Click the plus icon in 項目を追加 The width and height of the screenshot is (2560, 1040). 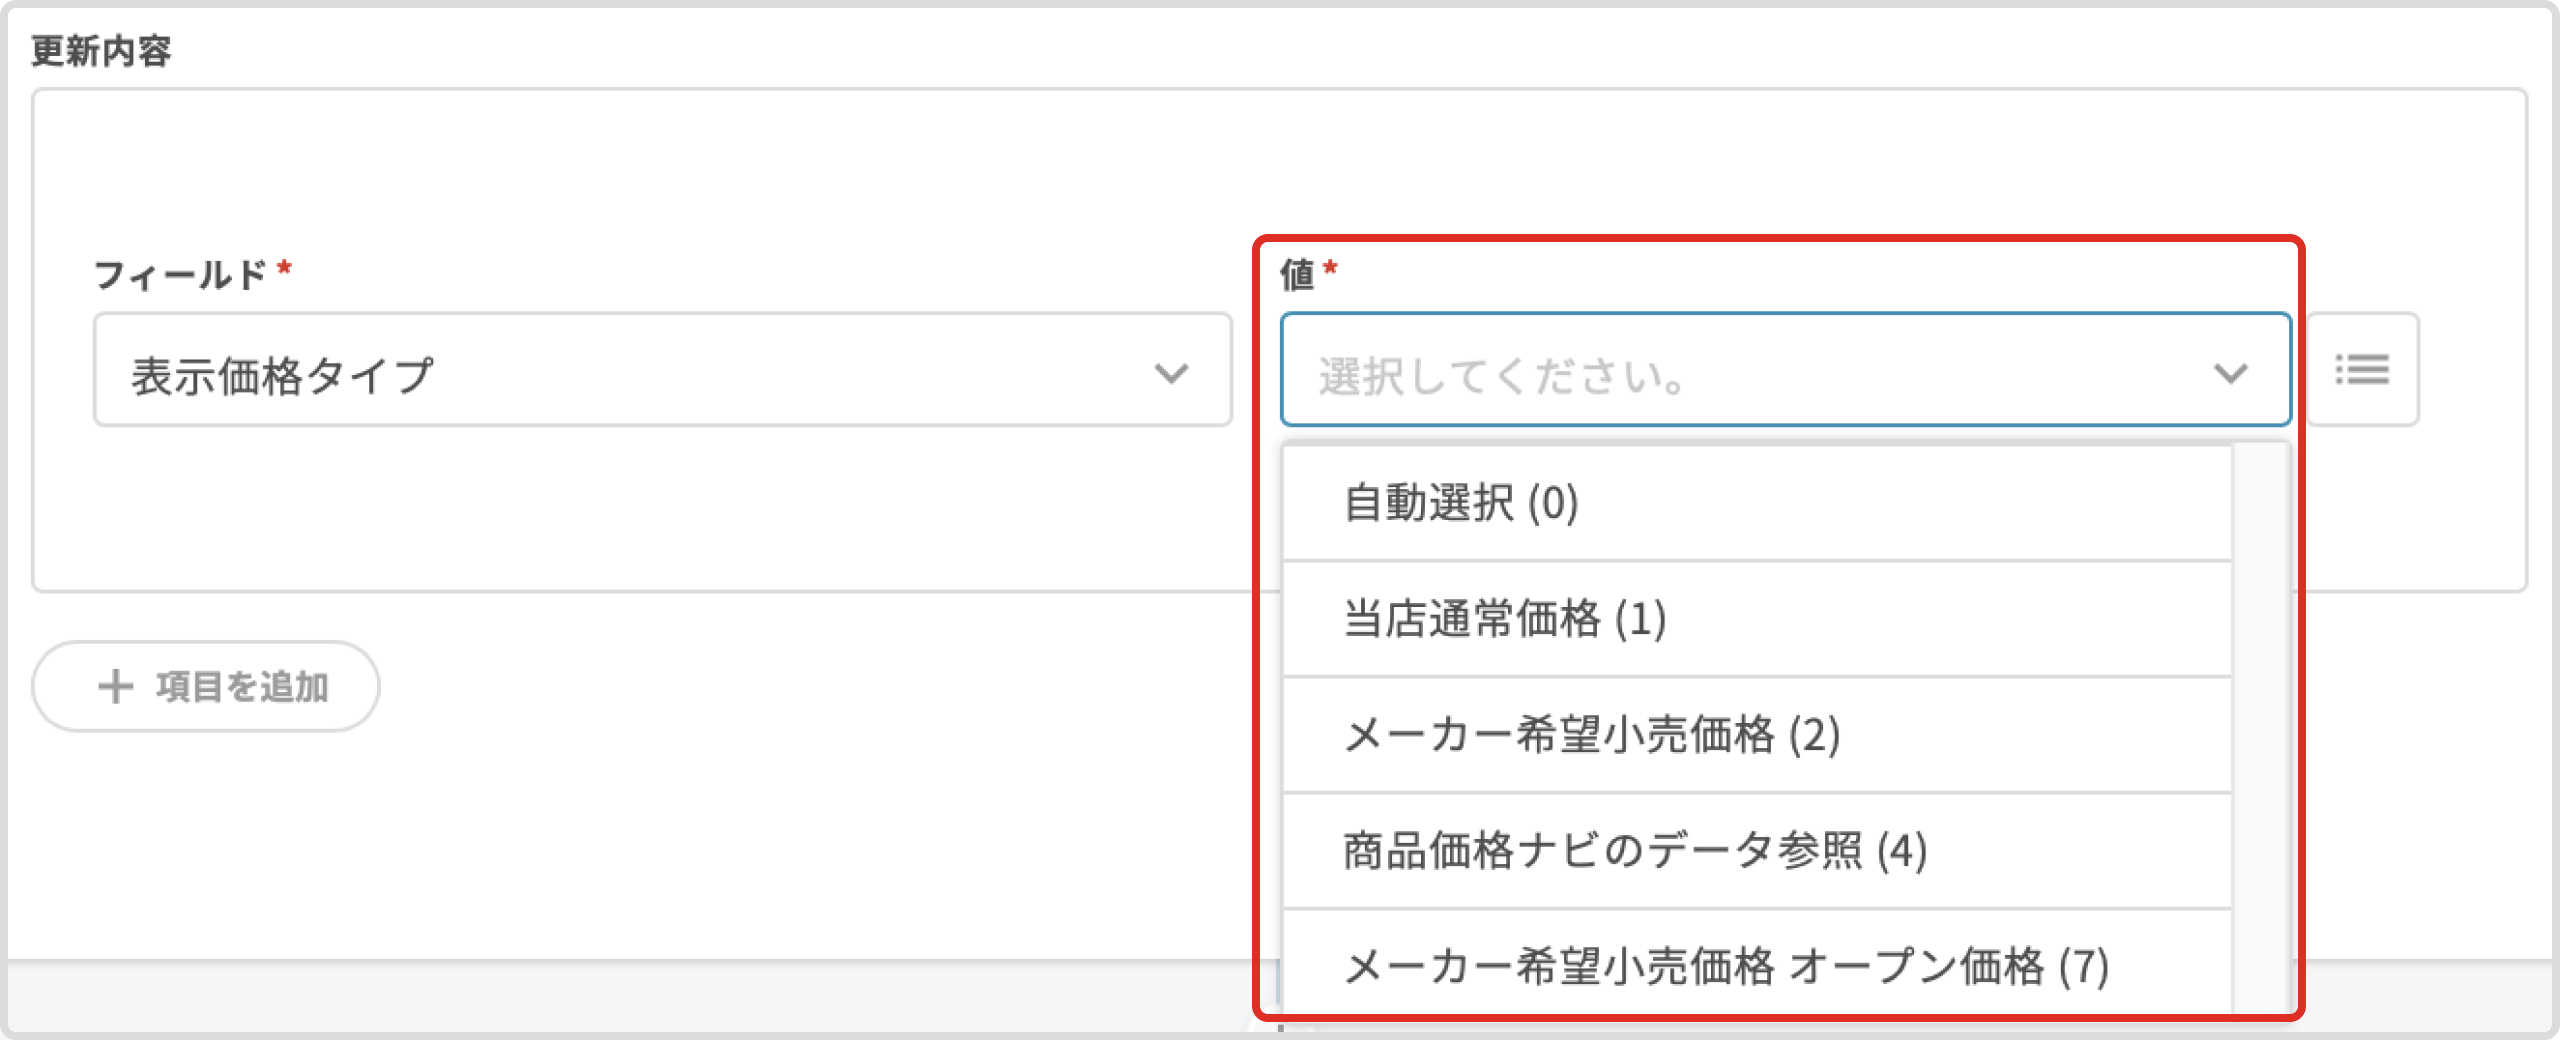(x=116, y=686)
